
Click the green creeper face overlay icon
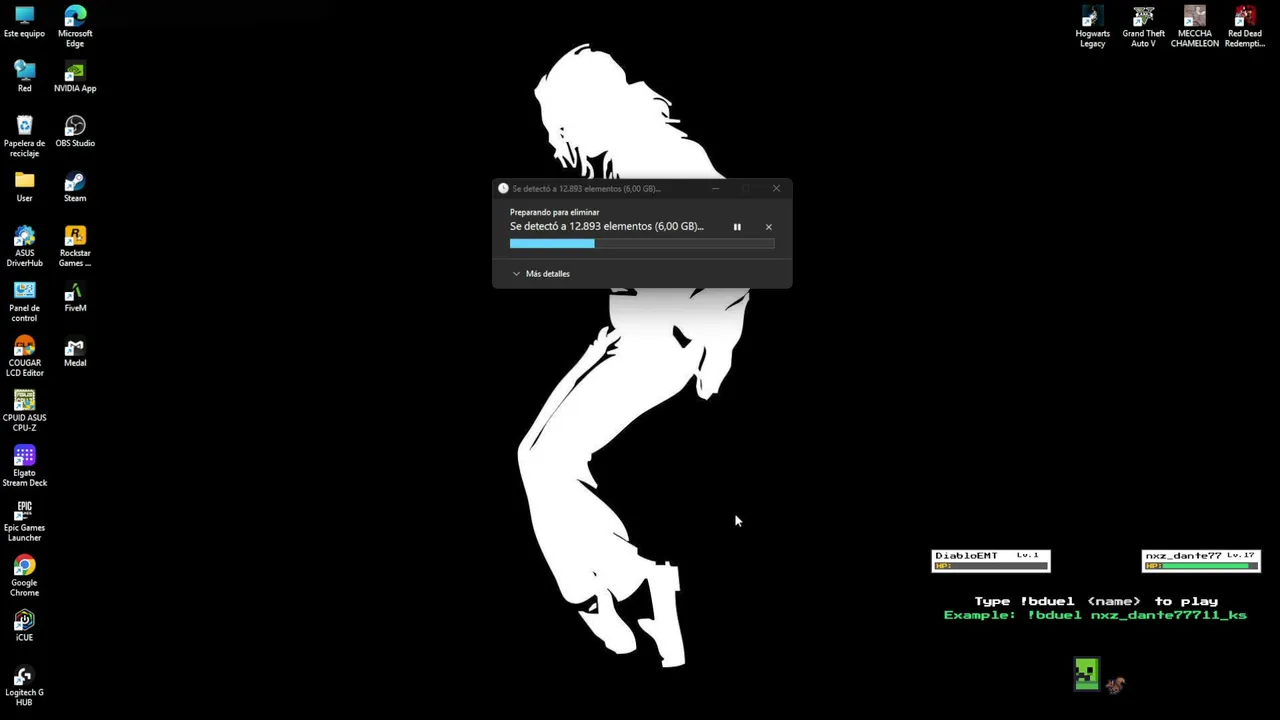click(x=1087, y=674)
